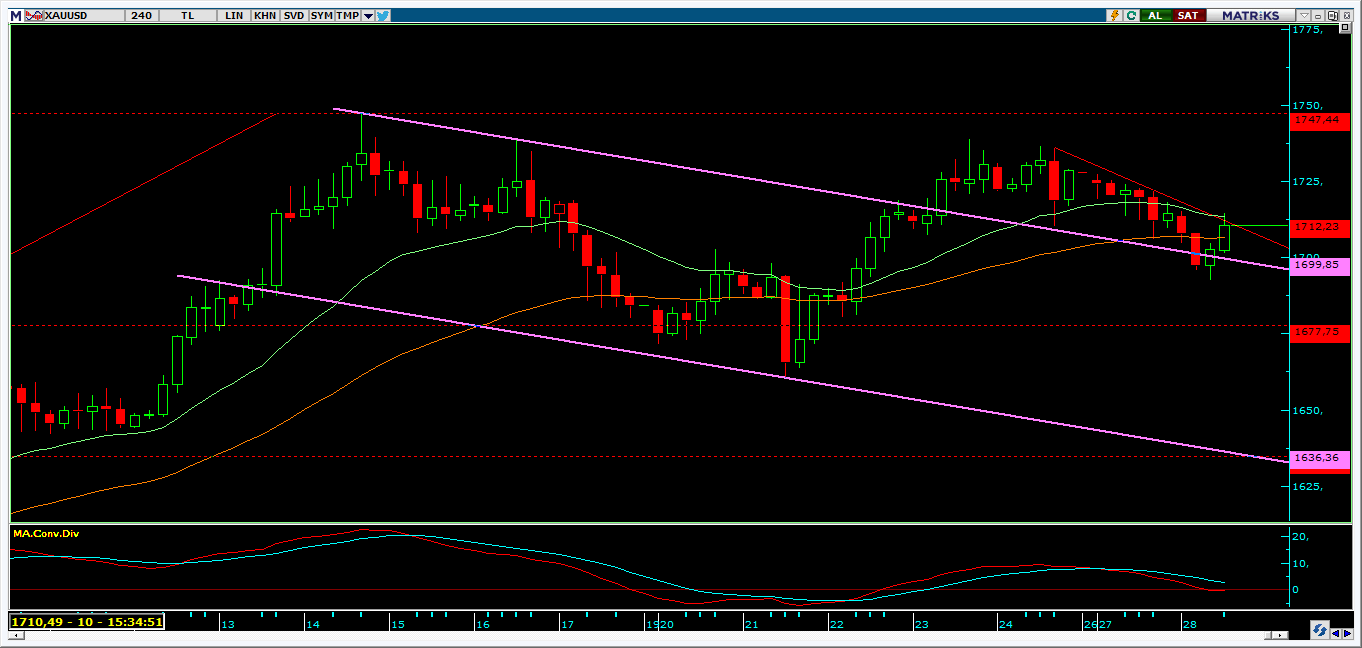Expand the dropdown arrow next to TMP

(x=368, y=15)
